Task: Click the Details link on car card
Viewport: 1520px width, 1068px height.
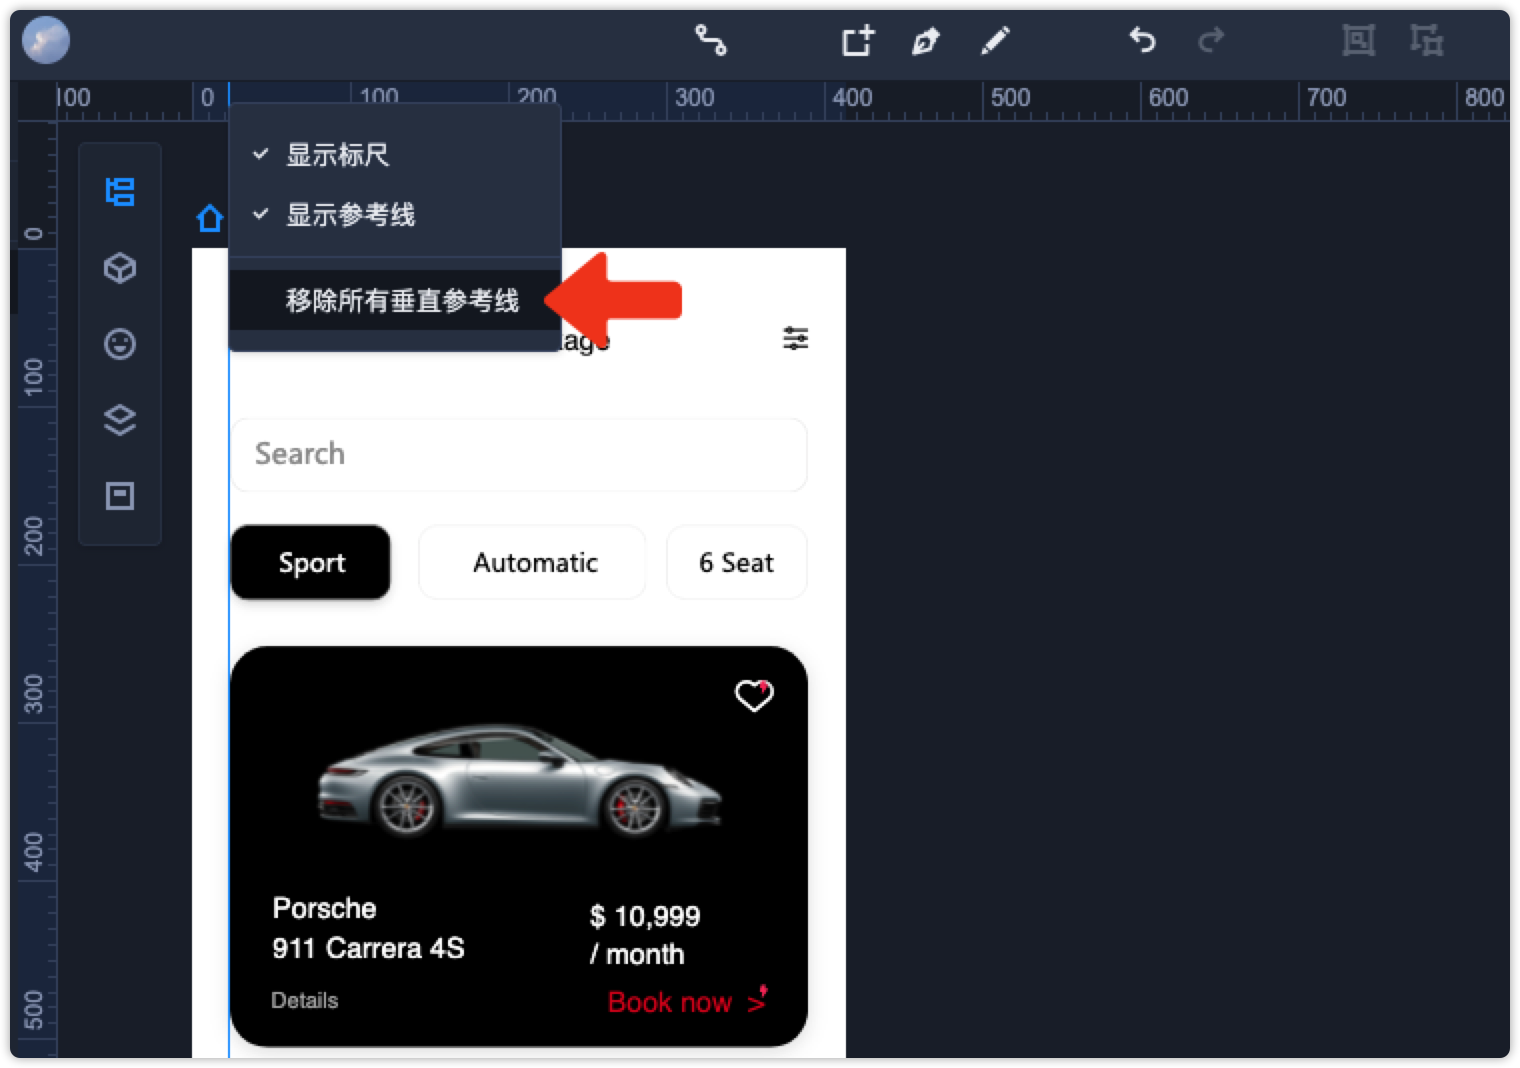Action: click(x=305, y=1000)
